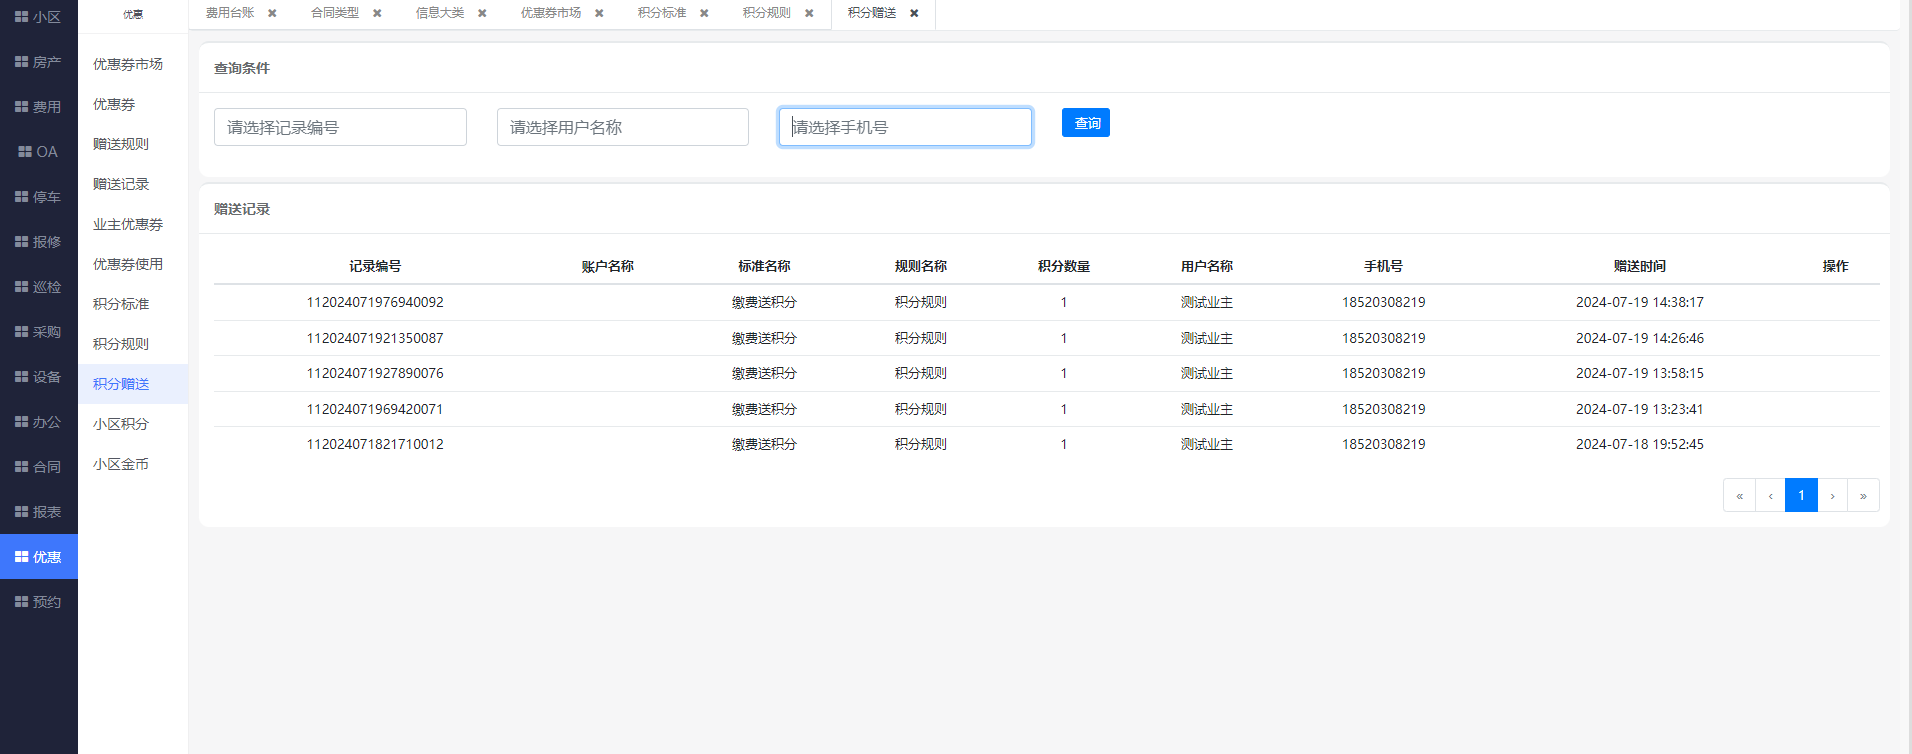
Task: Close the 信息大类 tab
Action: [x=482, y=13]
